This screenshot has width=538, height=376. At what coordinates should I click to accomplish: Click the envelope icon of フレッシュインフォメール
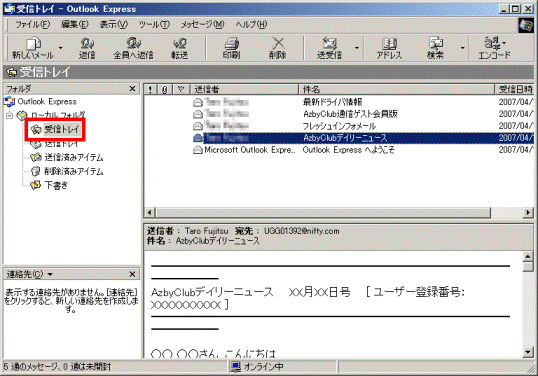(x=198, y=126)
